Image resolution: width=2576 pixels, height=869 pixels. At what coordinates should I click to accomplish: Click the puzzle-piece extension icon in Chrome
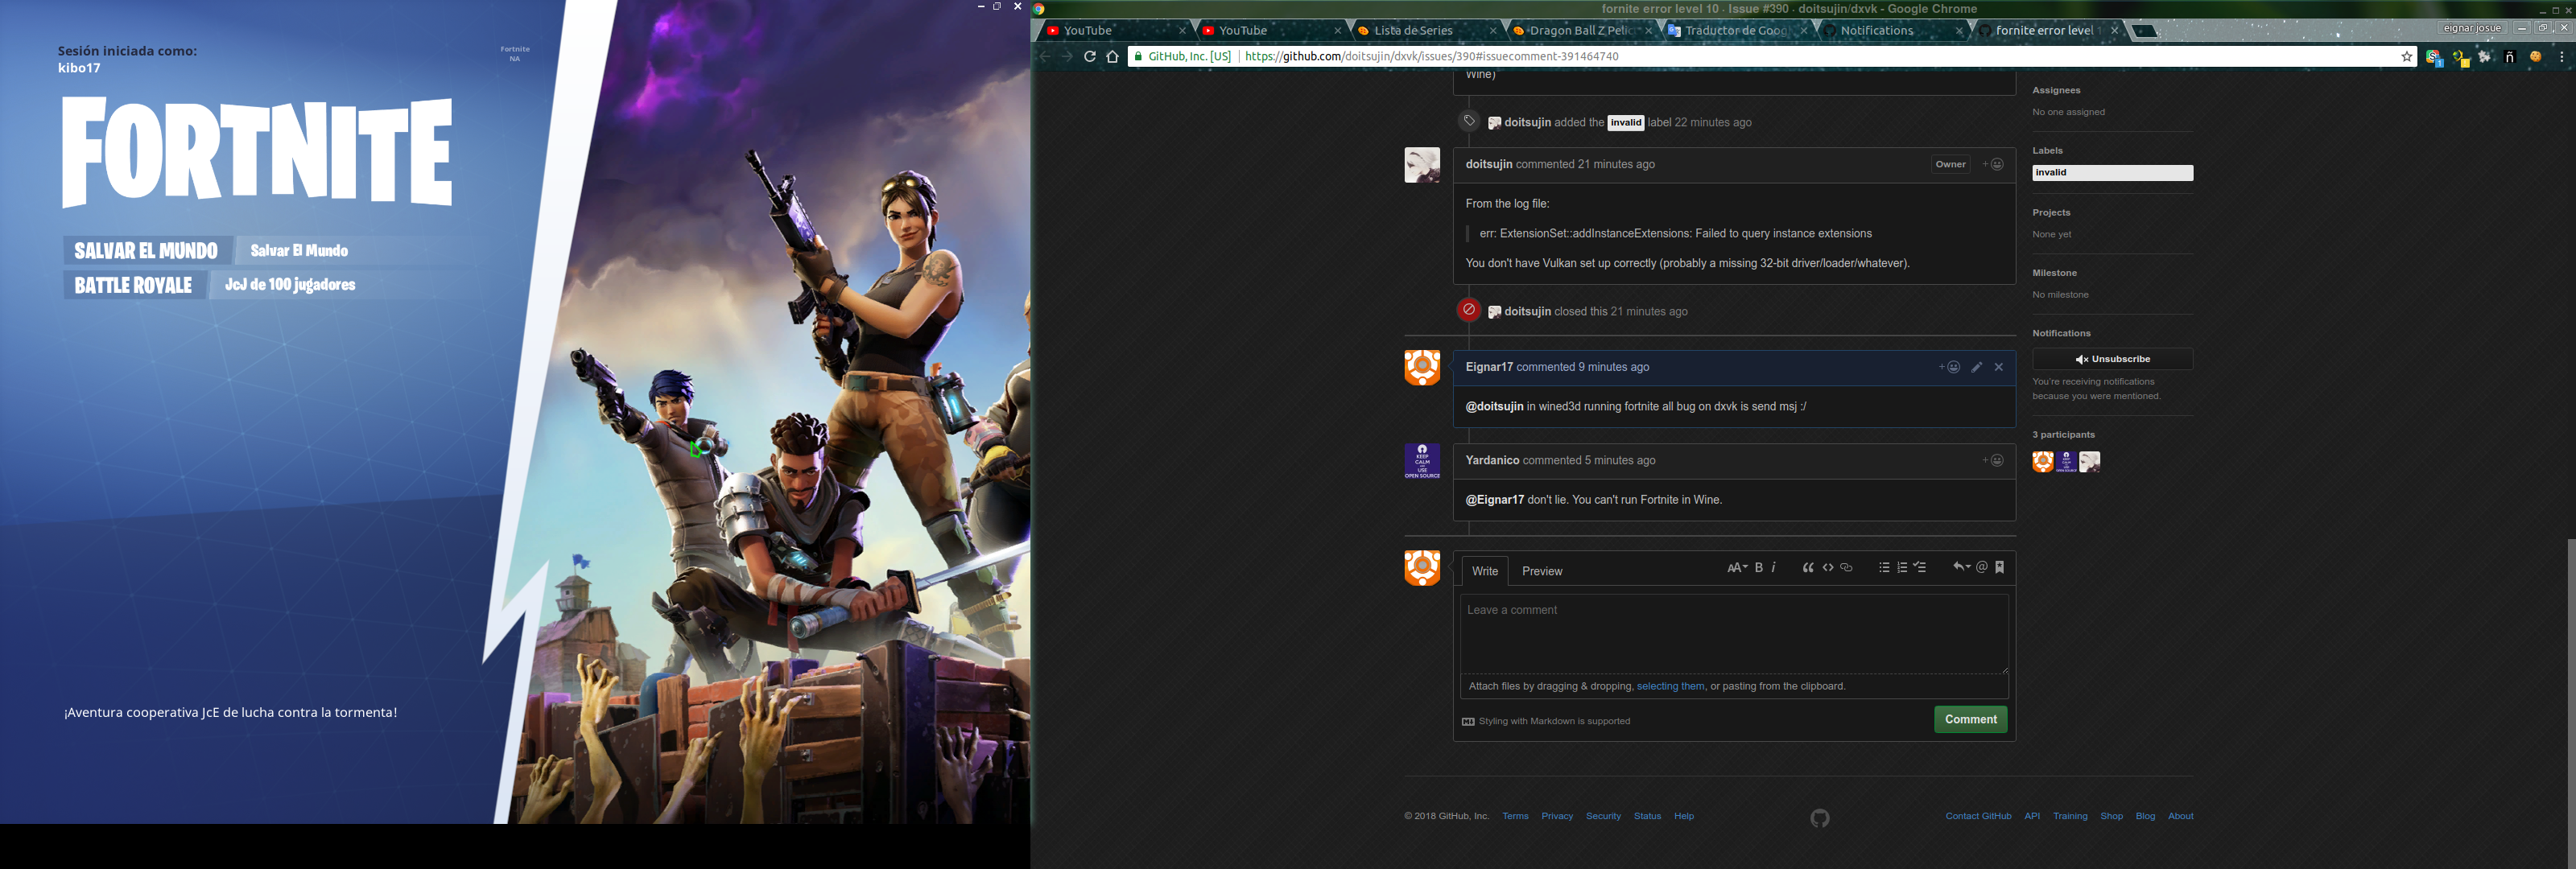pos(2485,57)
